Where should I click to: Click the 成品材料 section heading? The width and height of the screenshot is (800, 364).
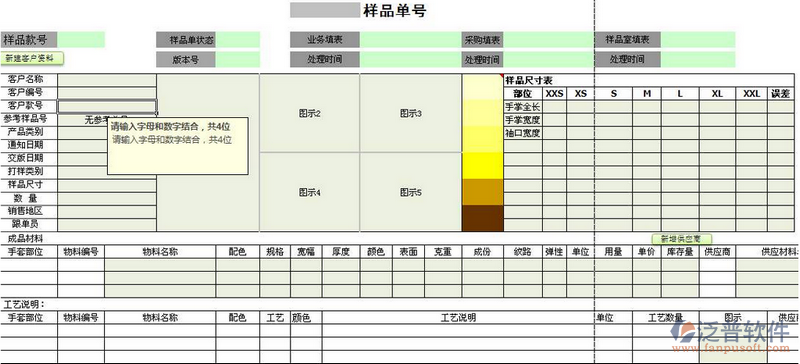coord(26,238)
